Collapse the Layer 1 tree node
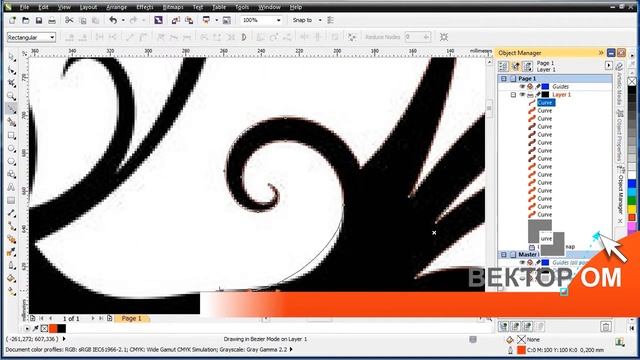The width and height of the screenshot is (640, 360). click(513, 95)
